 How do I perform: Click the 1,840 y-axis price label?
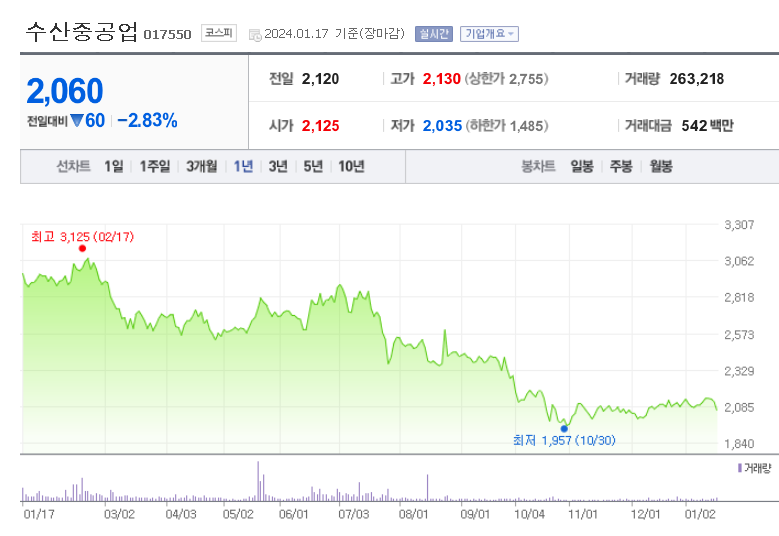click(739, 444)
